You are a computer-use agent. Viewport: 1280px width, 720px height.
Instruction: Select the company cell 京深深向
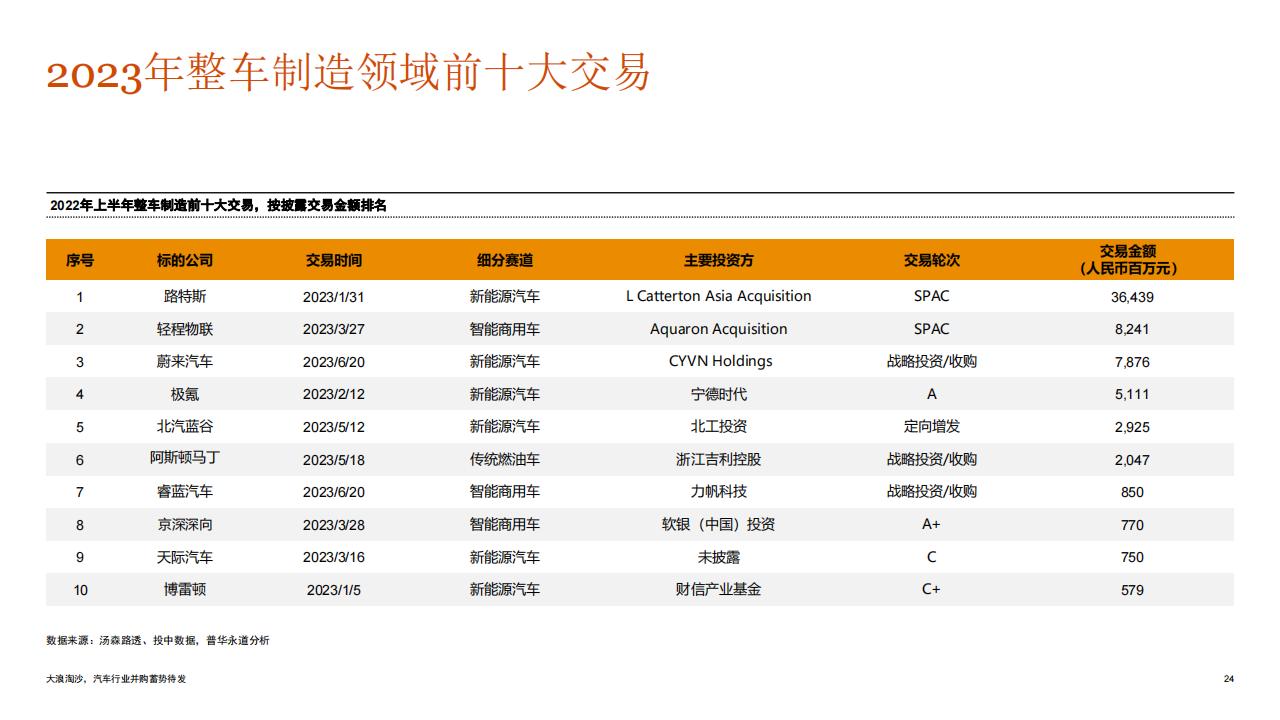click(185, 524)
